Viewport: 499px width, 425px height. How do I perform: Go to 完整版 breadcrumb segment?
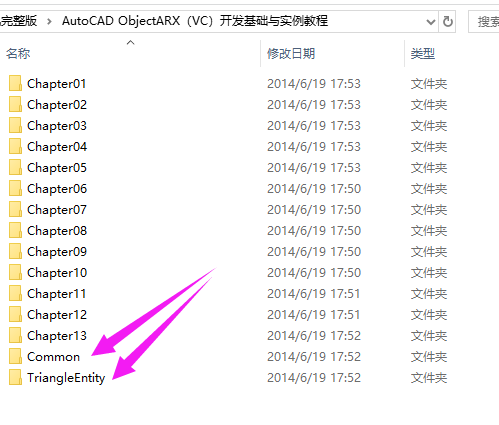point(18,21)
